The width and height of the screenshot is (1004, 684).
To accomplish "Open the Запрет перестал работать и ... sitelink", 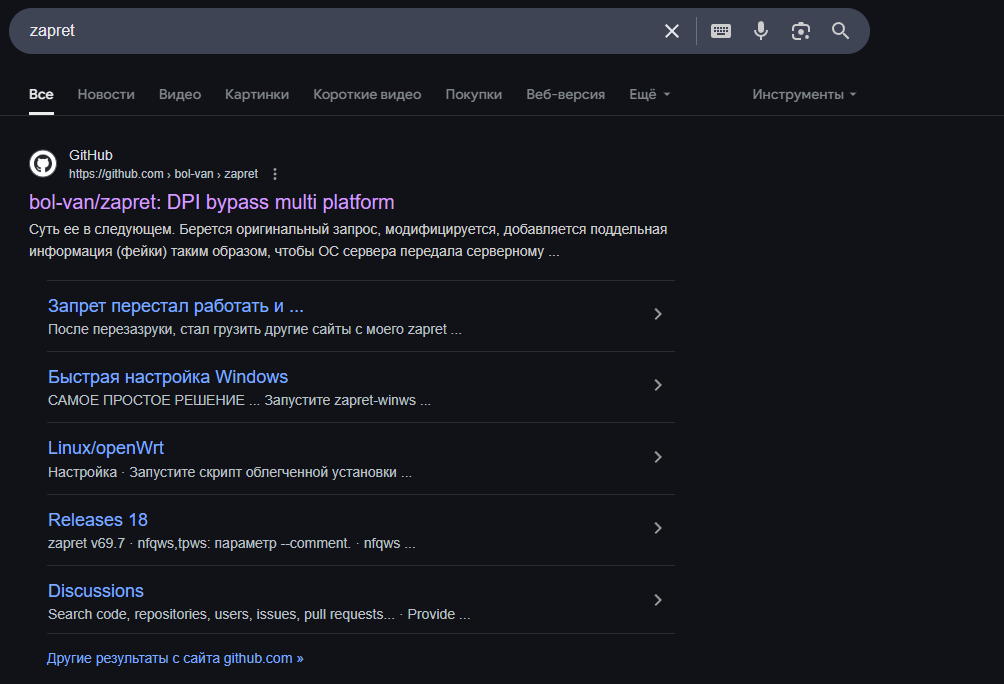I will coord(175,306).
